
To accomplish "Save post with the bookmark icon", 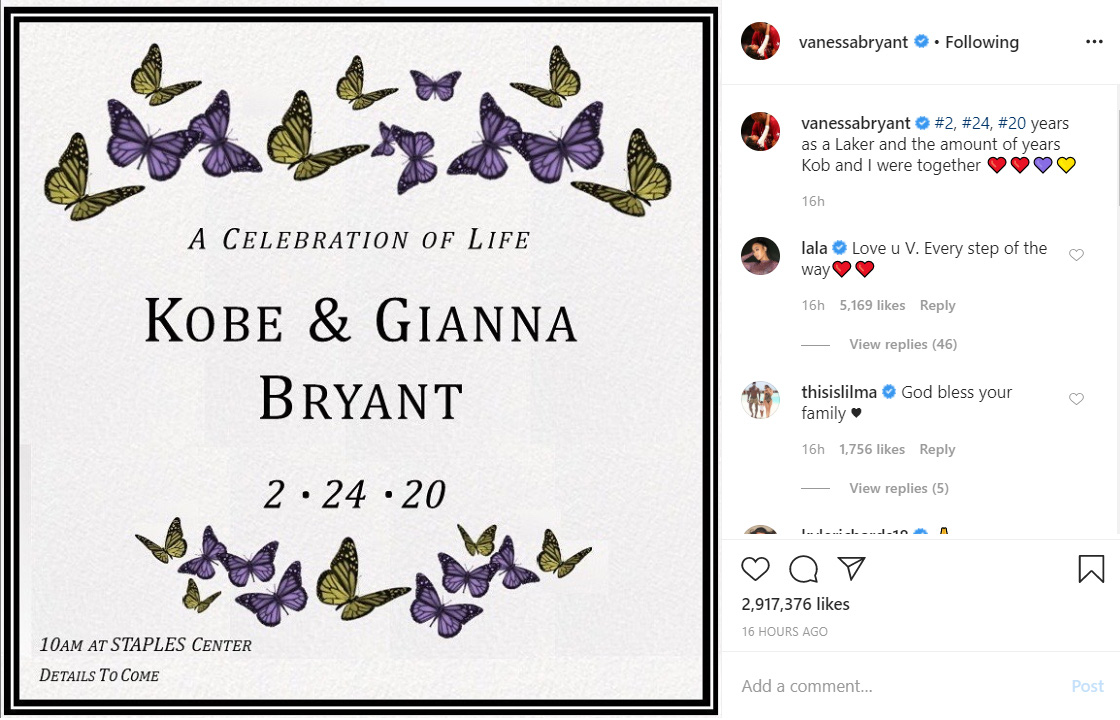I will tap(1091, 569).
